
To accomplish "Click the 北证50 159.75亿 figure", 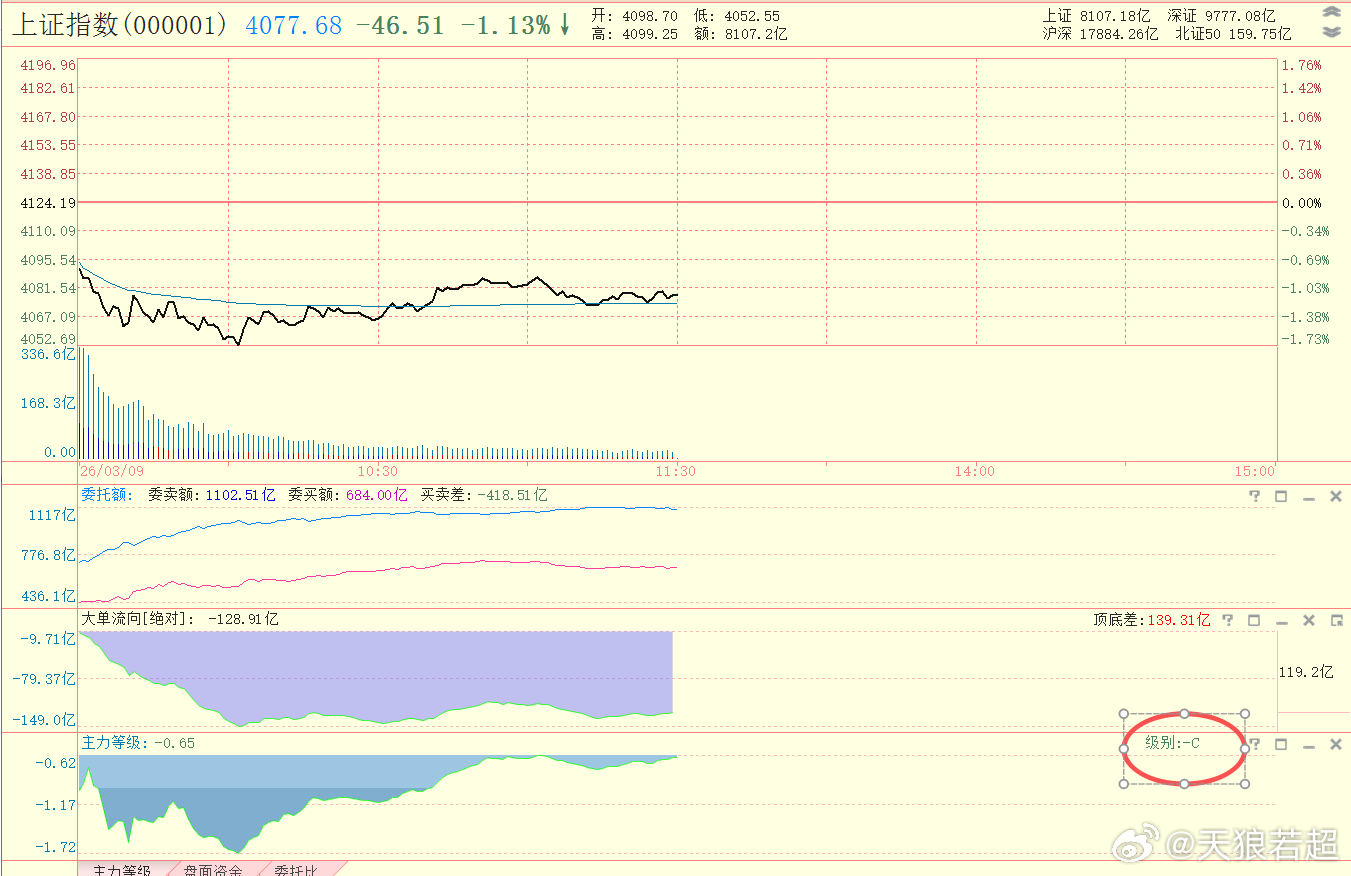I will coord(1233,33).
